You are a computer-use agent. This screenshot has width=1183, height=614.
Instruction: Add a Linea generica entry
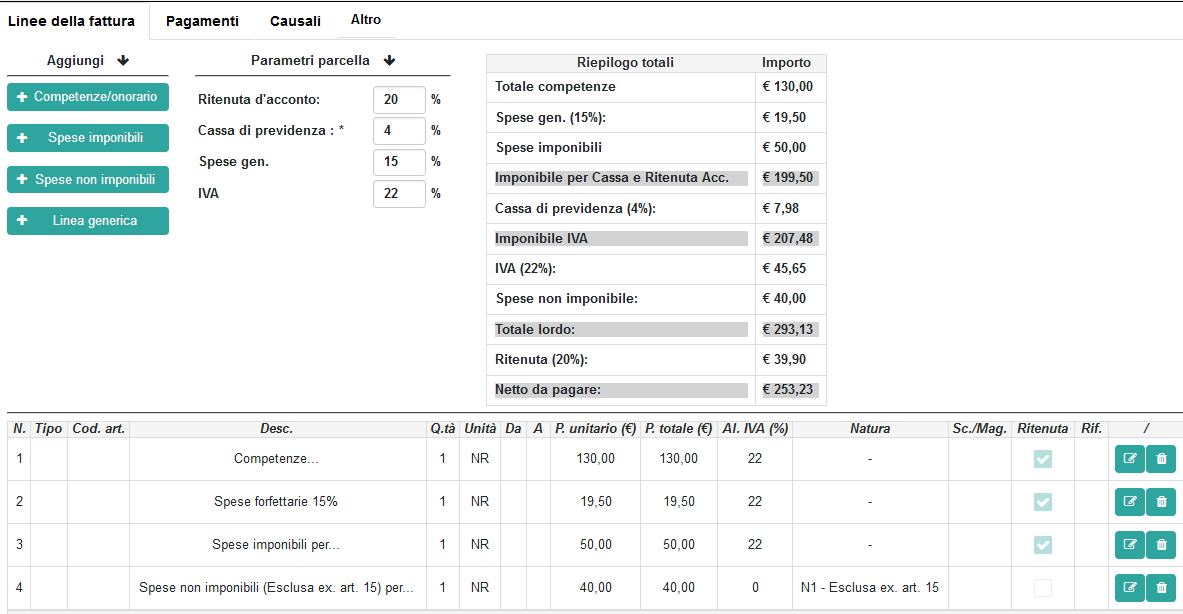coord(88,221)
